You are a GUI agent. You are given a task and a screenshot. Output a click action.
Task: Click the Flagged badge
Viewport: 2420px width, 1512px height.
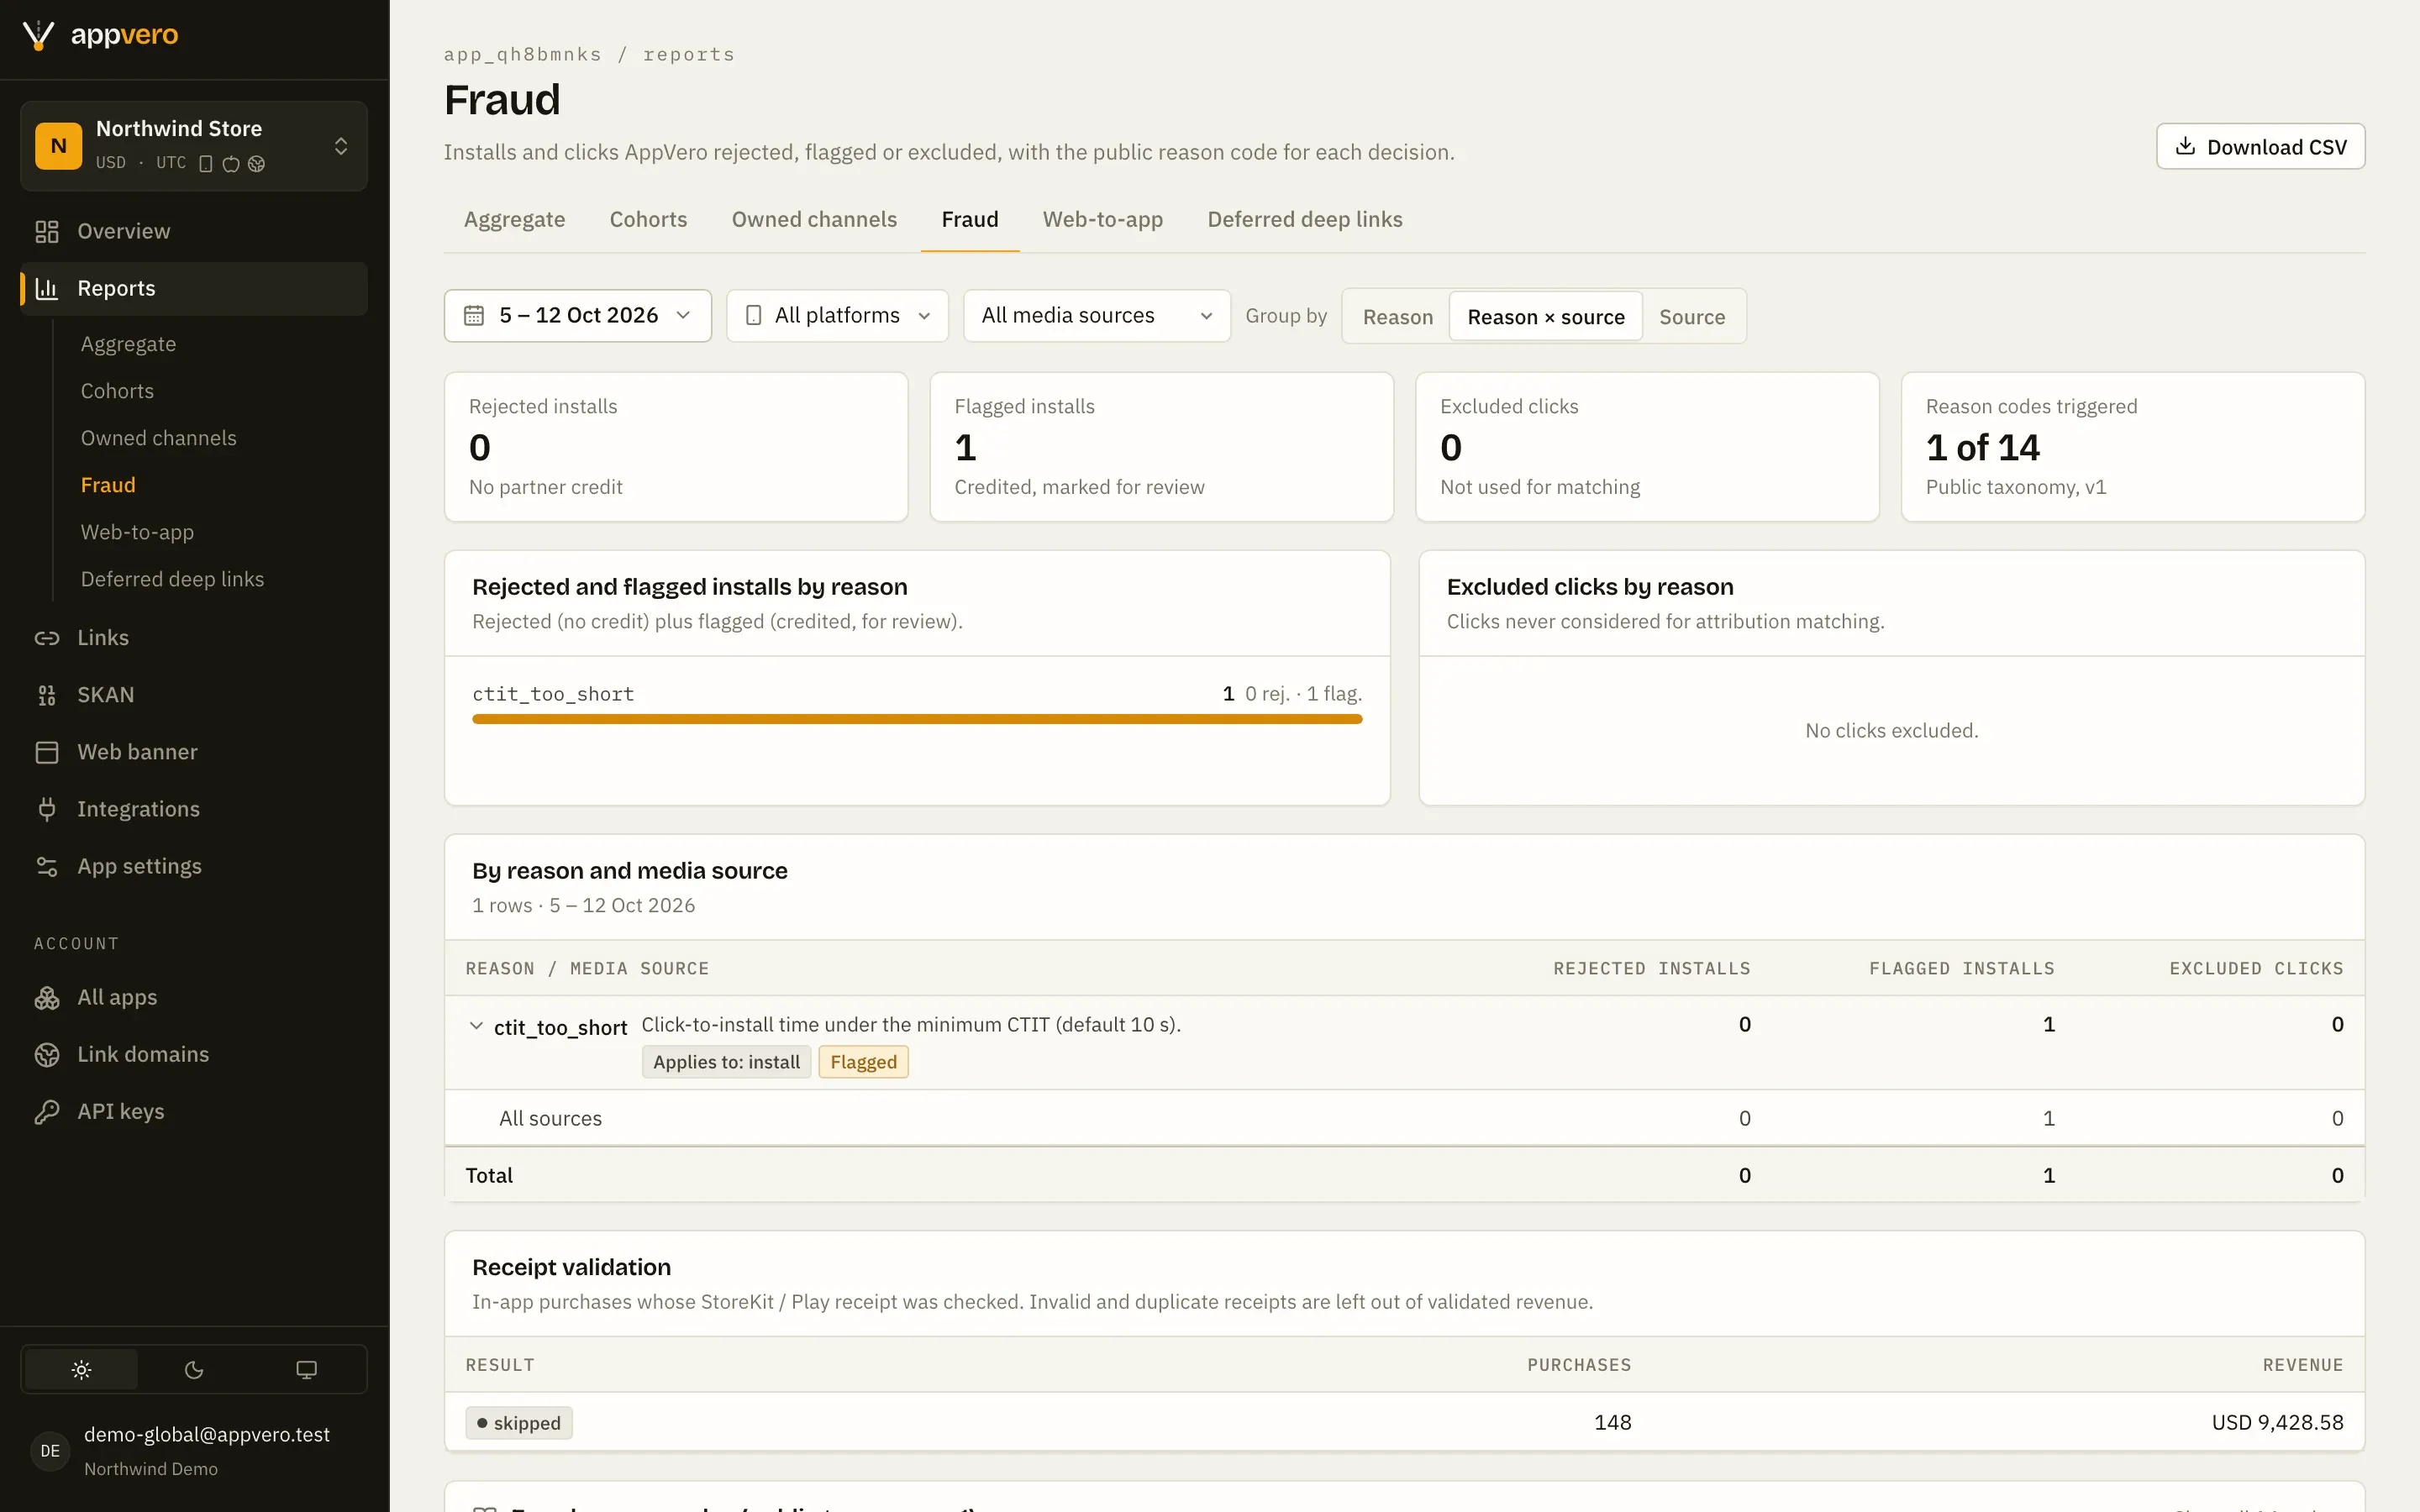point(863,1062)
